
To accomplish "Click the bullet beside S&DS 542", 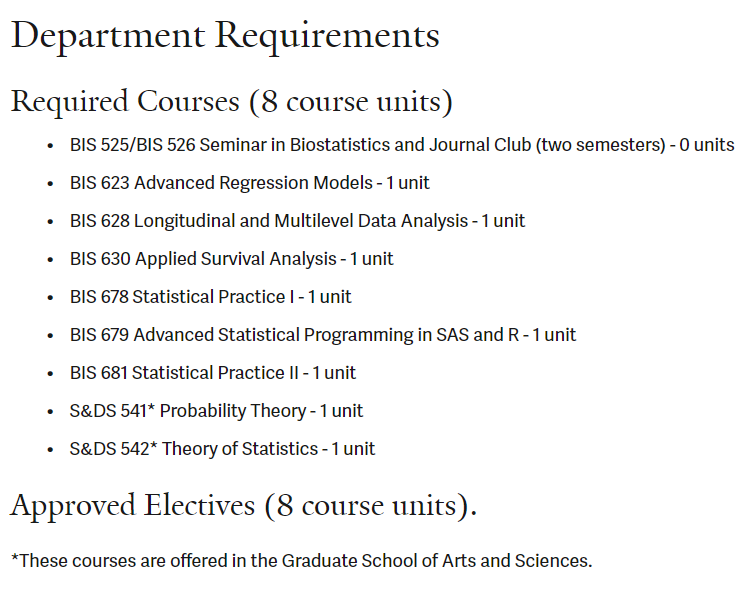I will coord(51,450).
